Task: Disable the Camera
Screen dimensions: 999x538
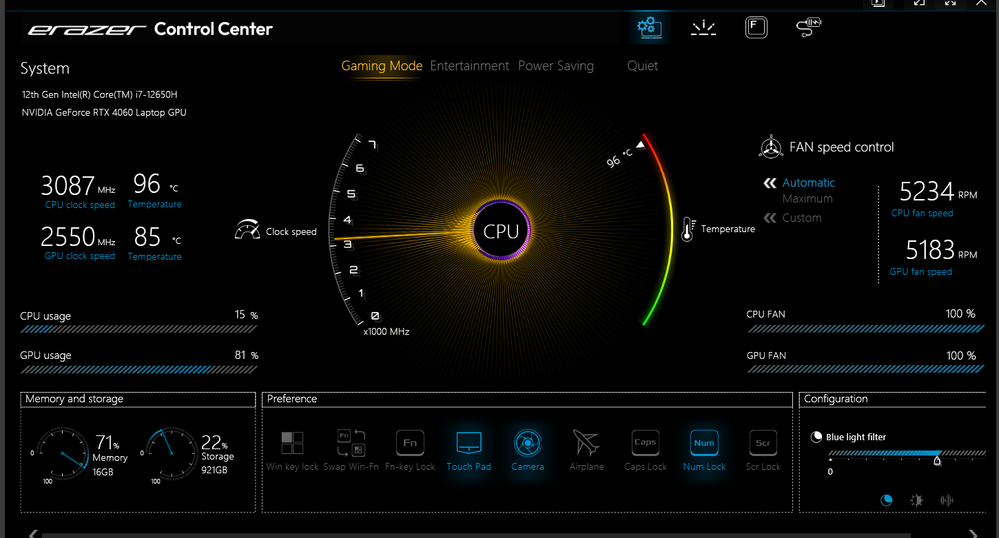Action: click(x=528, y=442)
